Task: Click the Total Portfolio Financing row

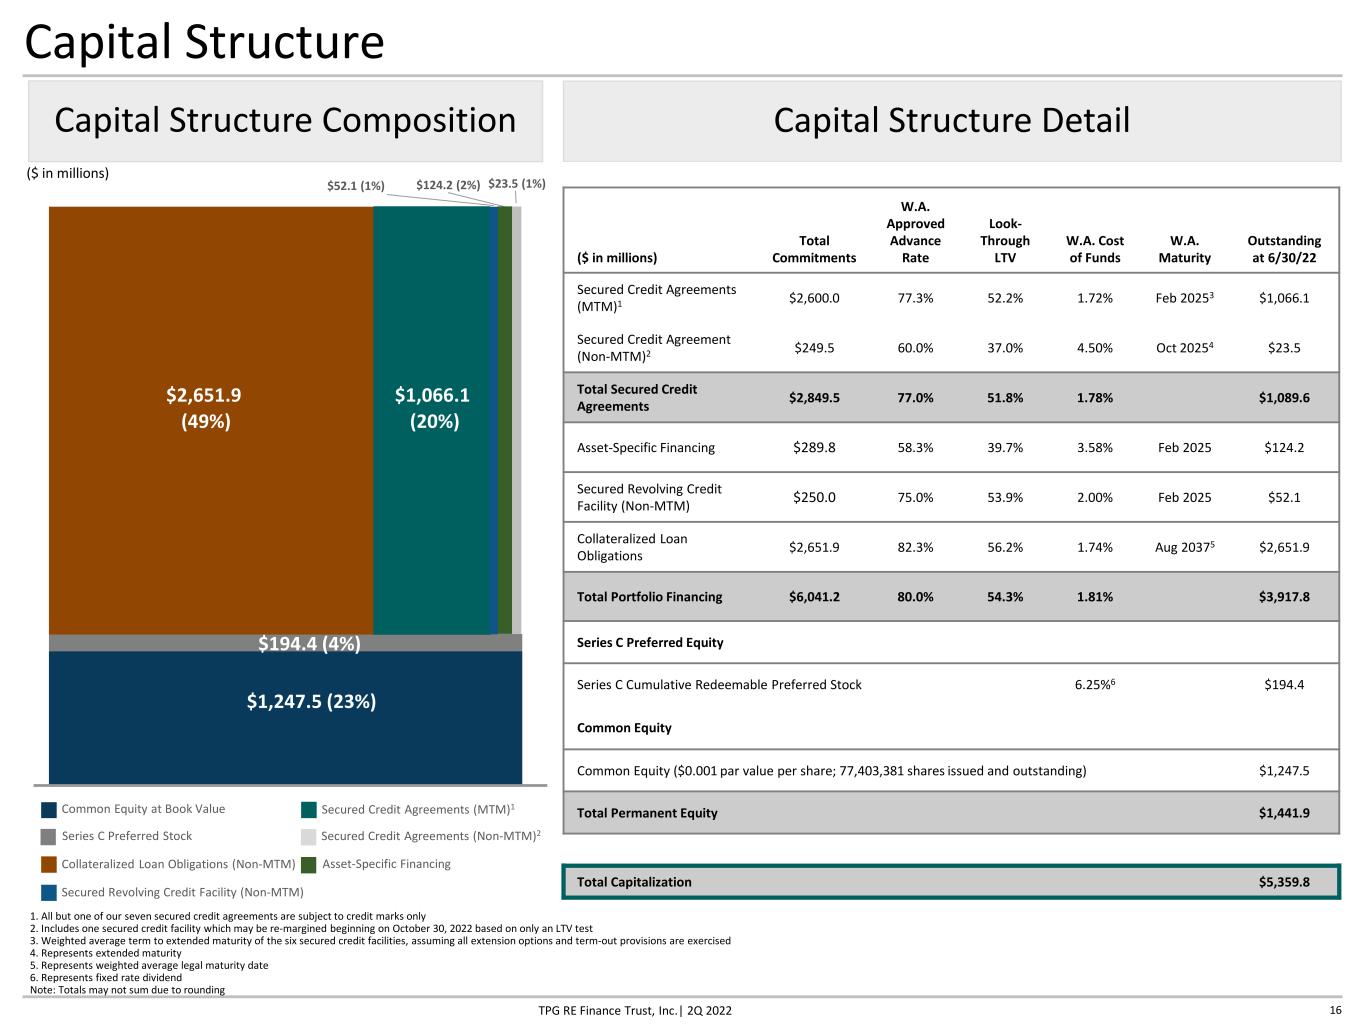Action: tap(951, 597)
